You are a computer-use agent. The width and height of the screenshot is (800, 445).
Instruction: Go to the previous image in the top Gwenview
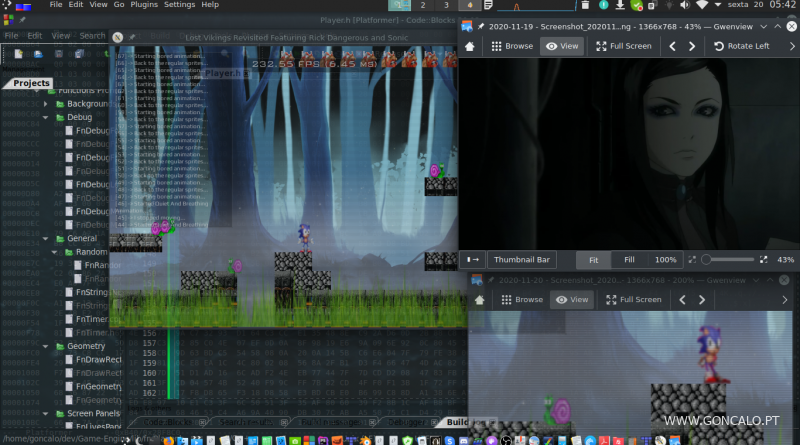pyautogui.click(x=672, y=46)
